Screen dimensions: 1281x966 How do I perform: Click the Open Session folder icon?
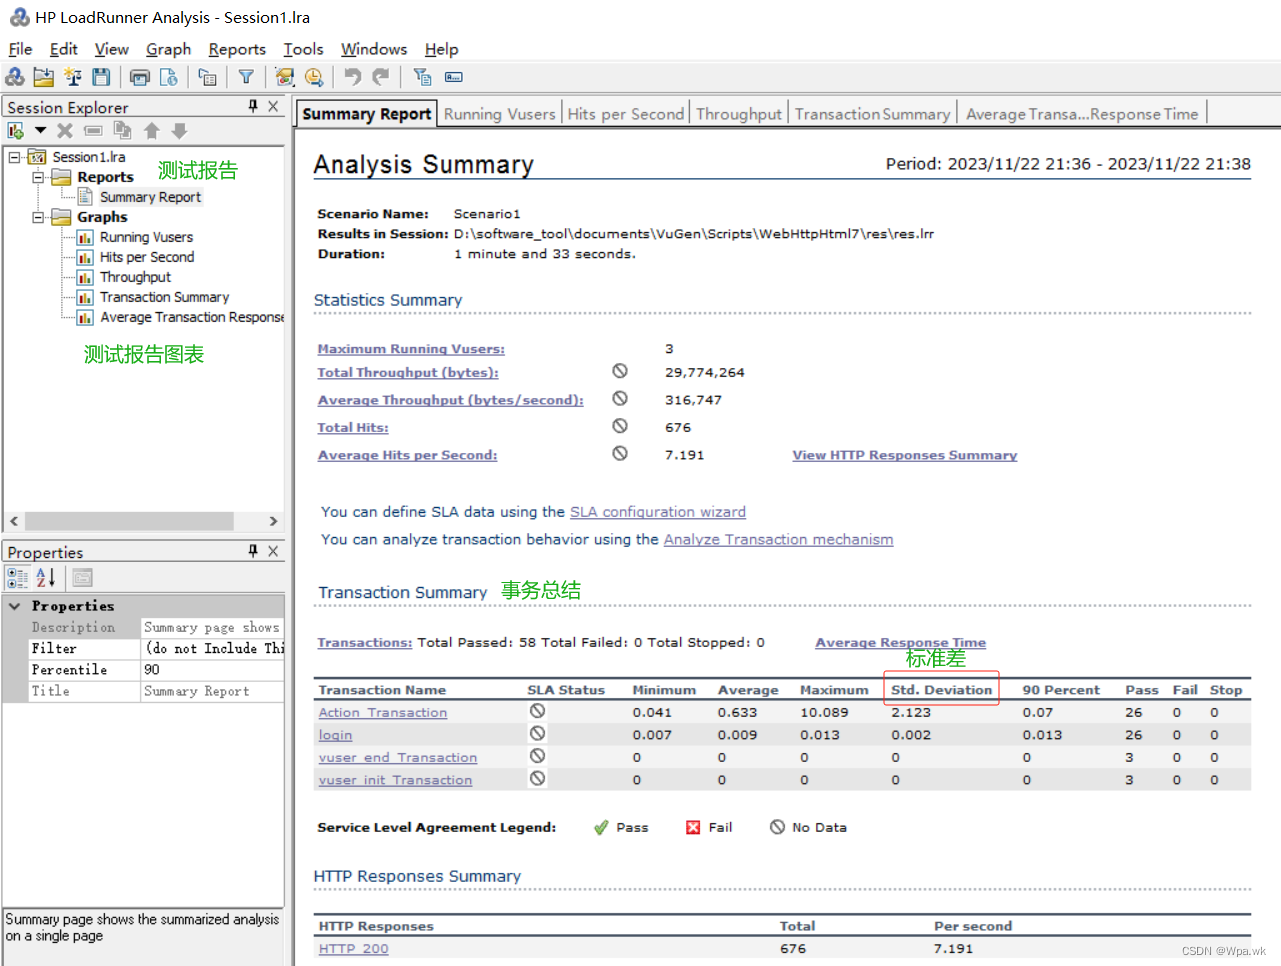[43, 77]
